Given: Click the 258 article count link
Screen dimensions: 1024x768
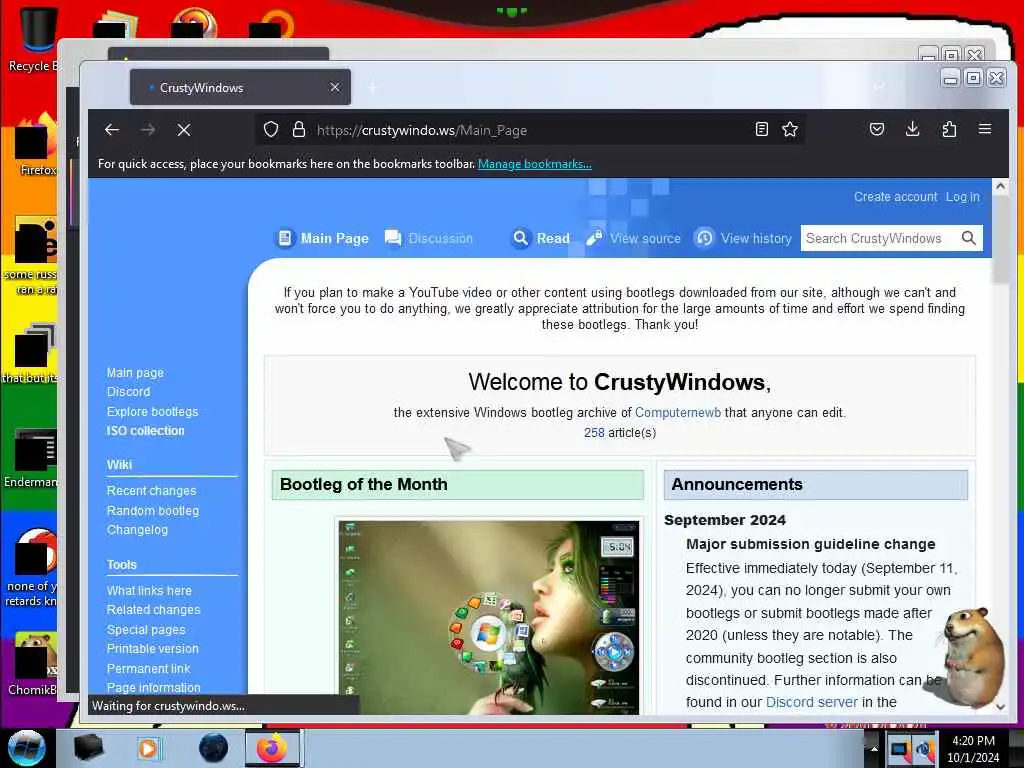Looking at the screenshot, I should 594,432.
